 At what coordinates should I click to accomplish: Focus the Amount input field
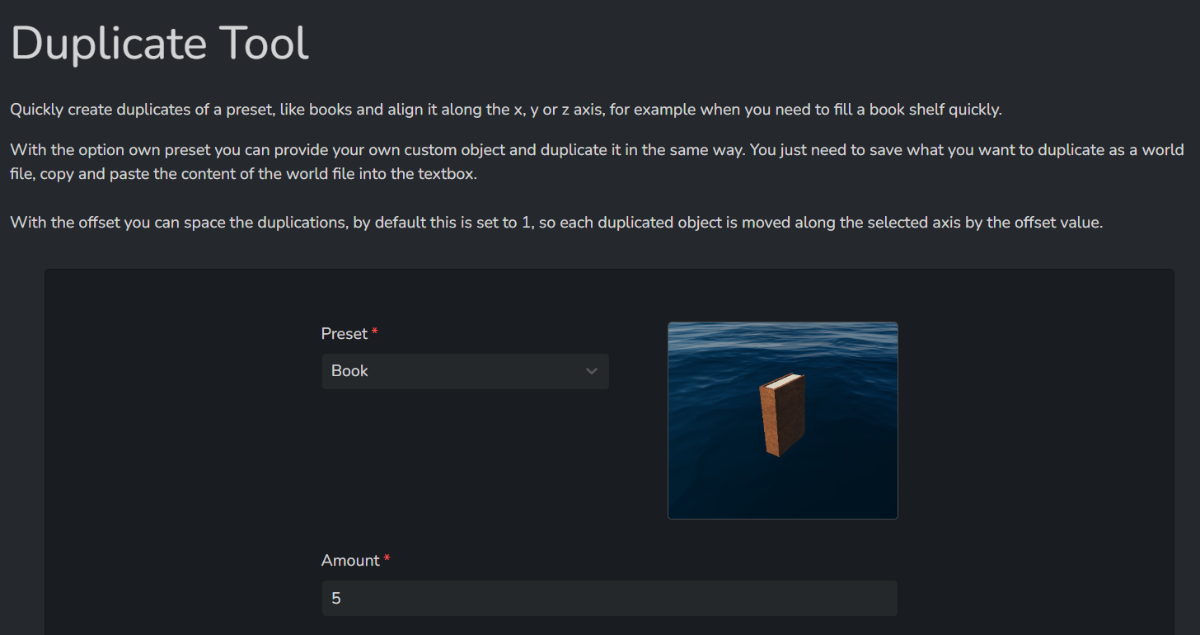pos(609,598)
